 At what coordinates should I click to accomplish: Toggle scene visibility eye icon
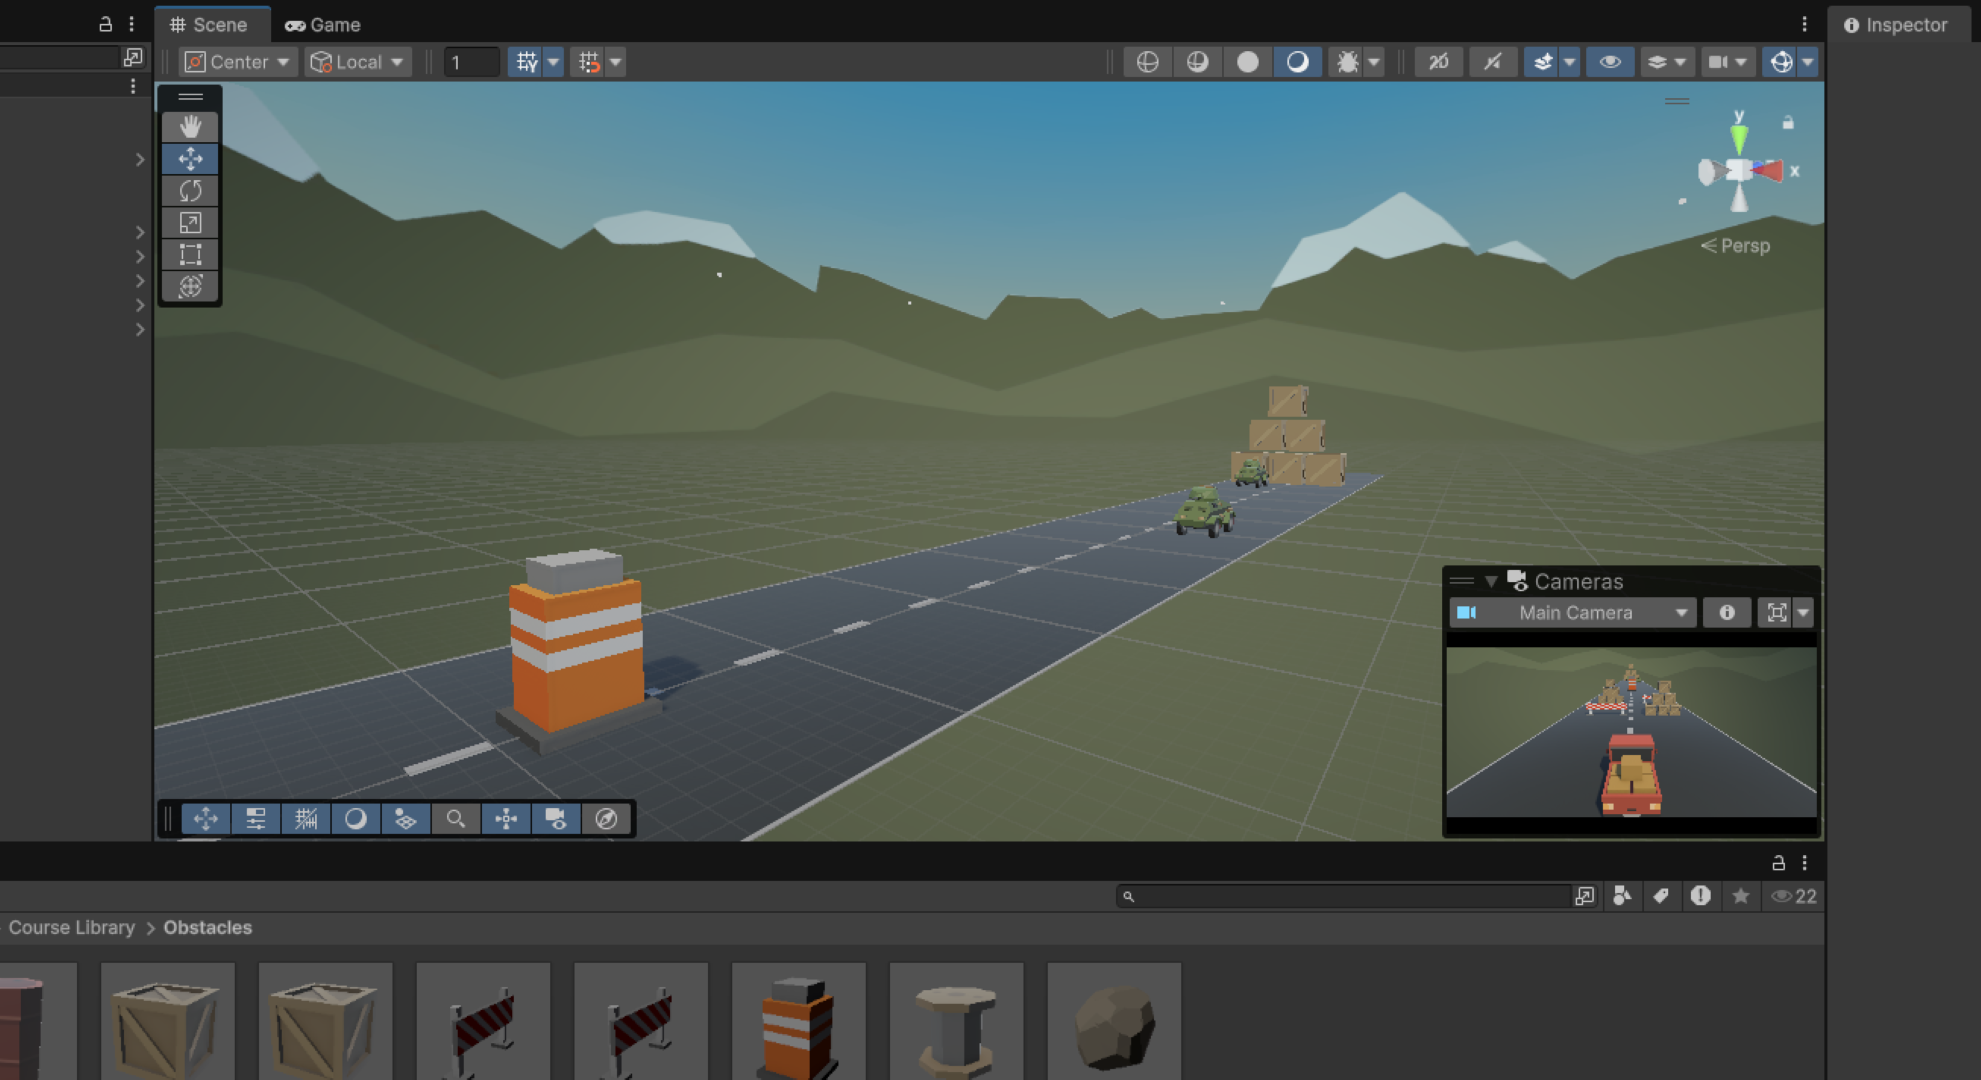click(x=1610, y=62)
